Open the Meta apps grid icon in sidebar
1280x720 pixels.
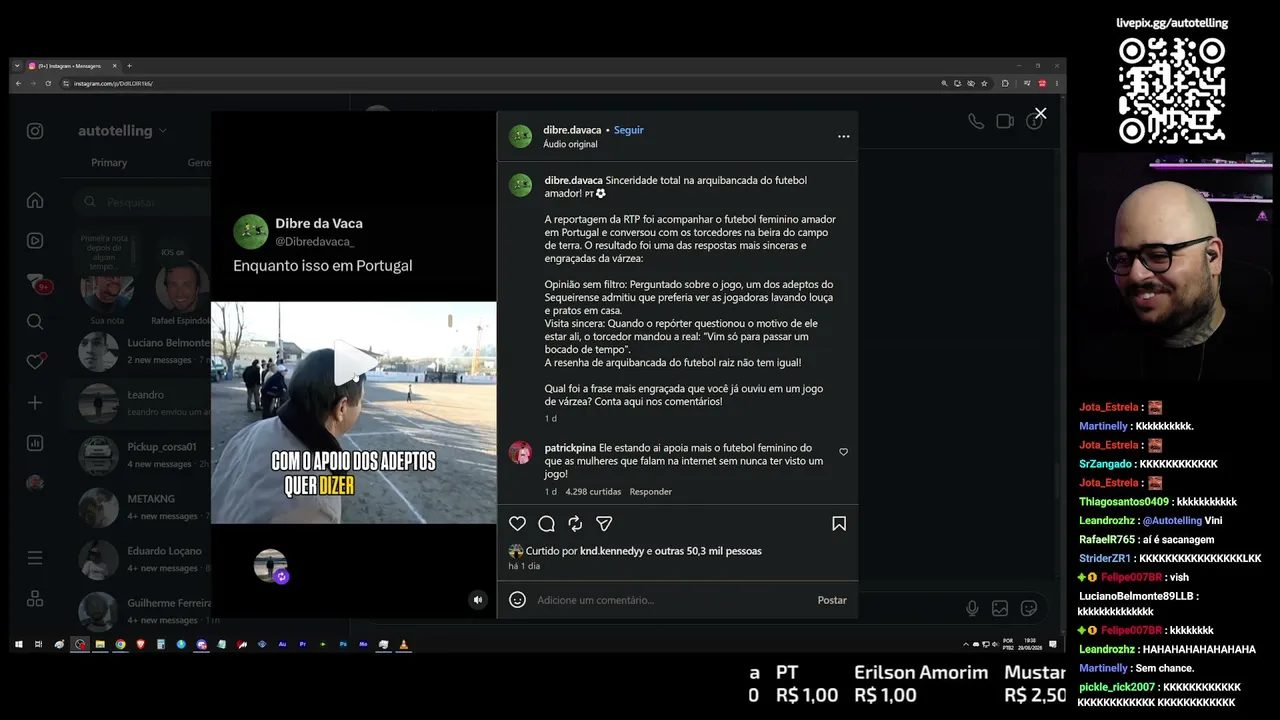pyautogui.click(x=35, y=598)
